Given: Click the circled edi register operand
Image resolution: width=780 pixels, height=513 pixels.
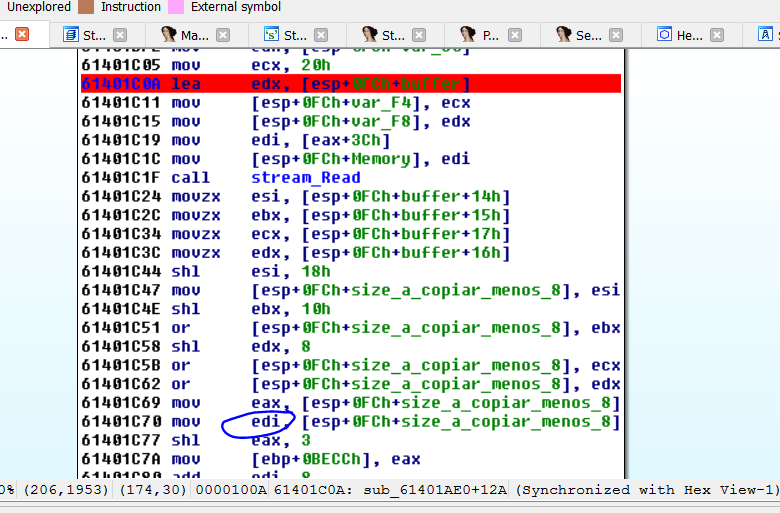Looking at the screenshot, I should point(265,422).
